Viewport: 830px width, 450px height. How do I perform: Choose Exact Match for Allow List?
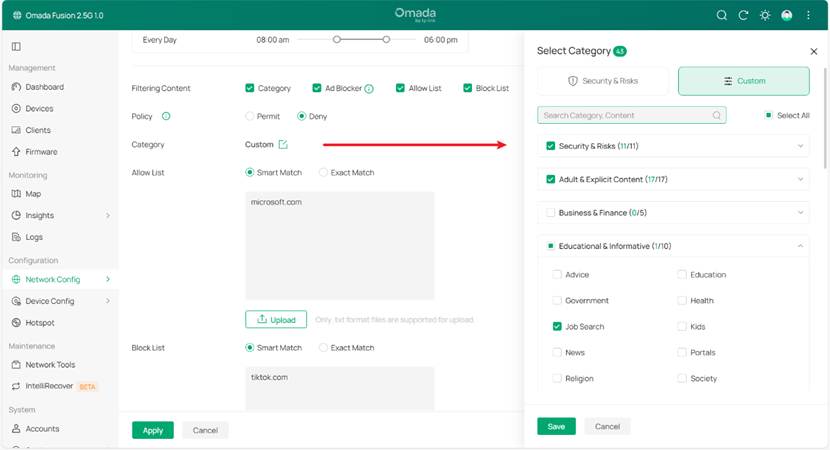click(x=323, y=173)
